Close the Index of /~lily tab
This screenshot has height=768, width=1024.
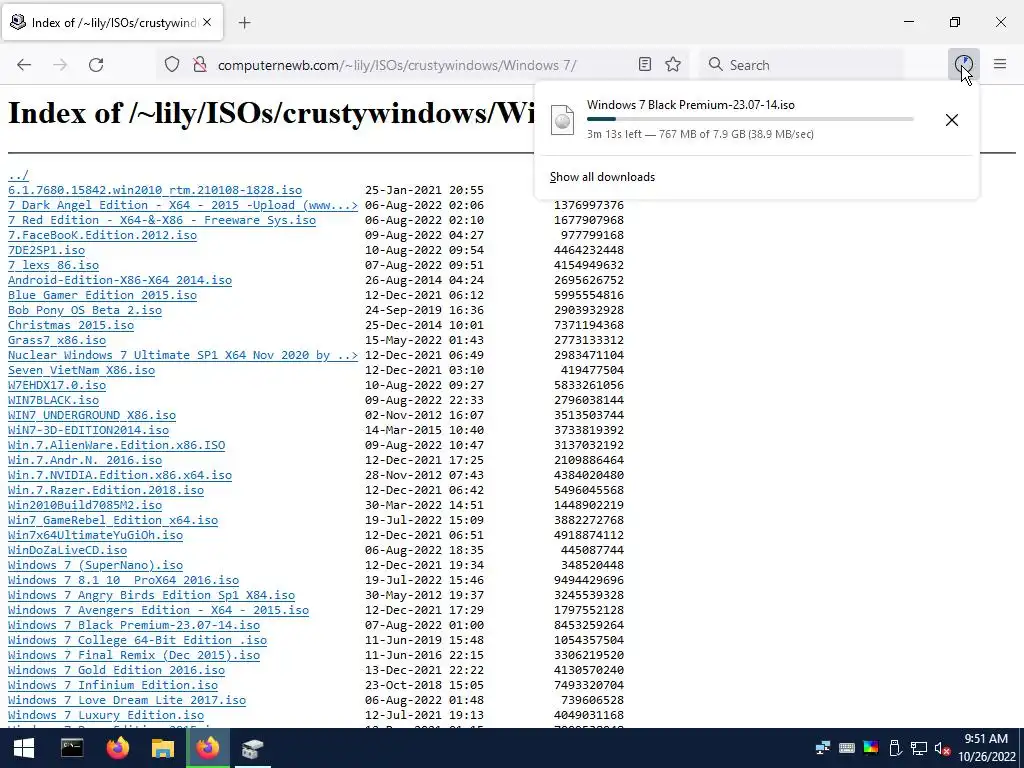point(207,22)
